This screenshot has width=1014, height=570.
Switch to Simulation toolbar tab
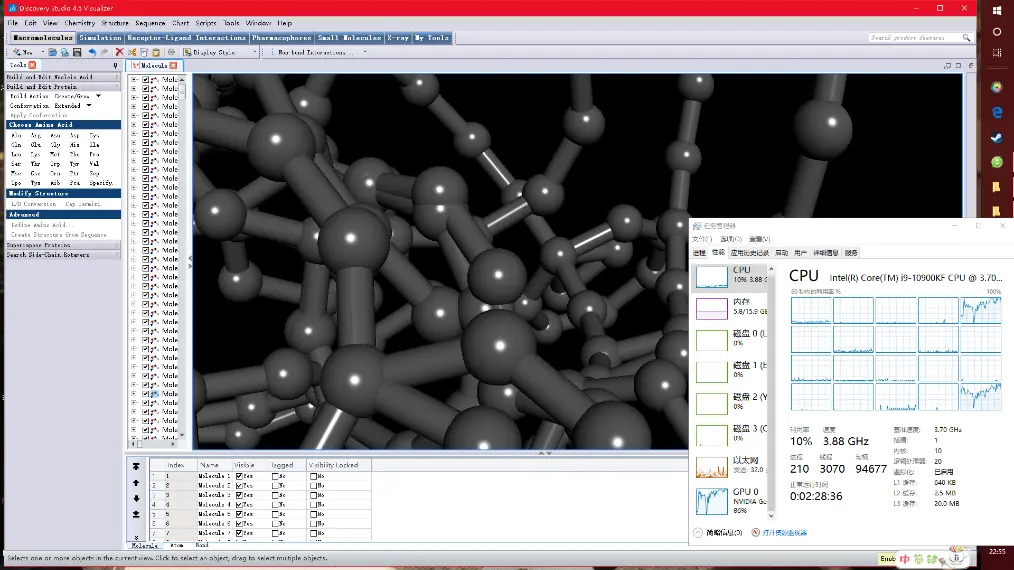click(x=100, y=38)
